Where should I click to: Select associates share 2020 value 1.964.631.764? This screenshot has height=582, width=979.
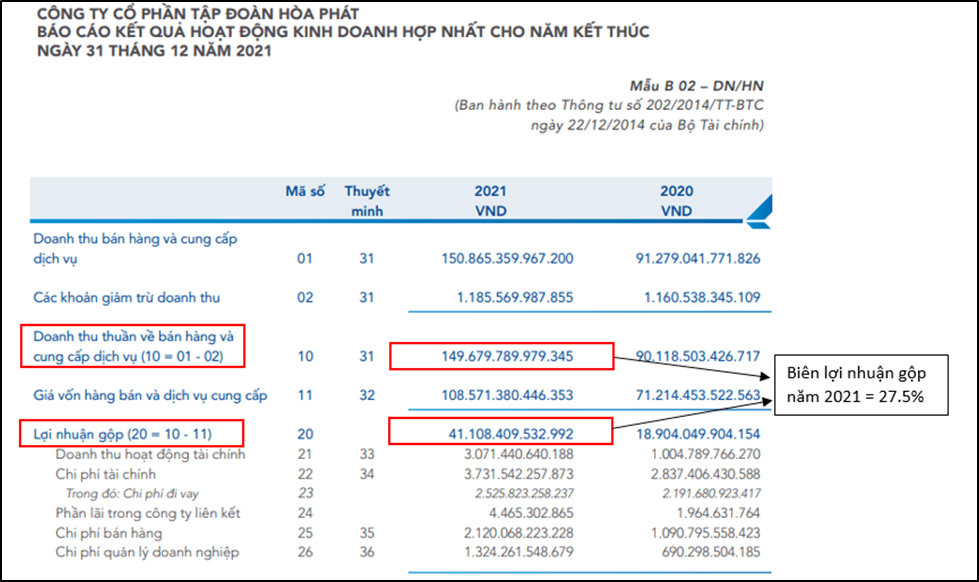point(719,513)
